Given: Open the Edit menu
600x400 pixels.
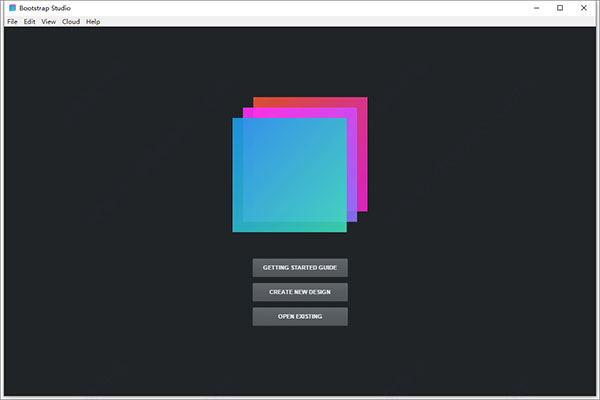Looking at the screenshot, I should coord(29,22).
